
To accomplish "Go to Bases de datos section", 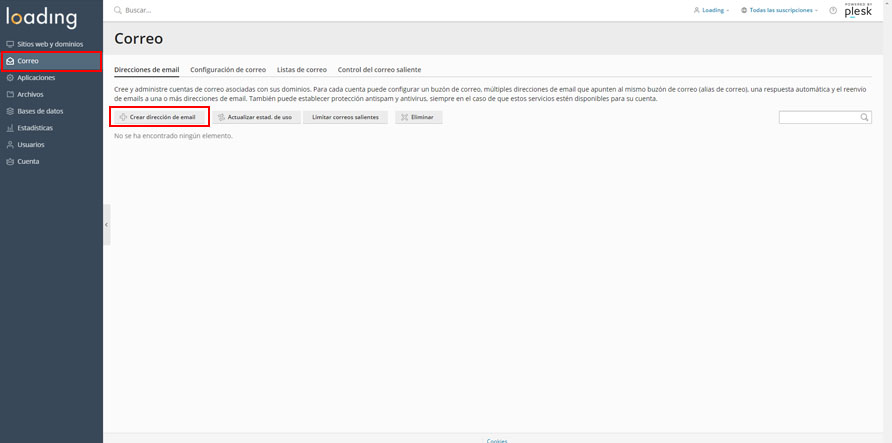I will 40,111.
